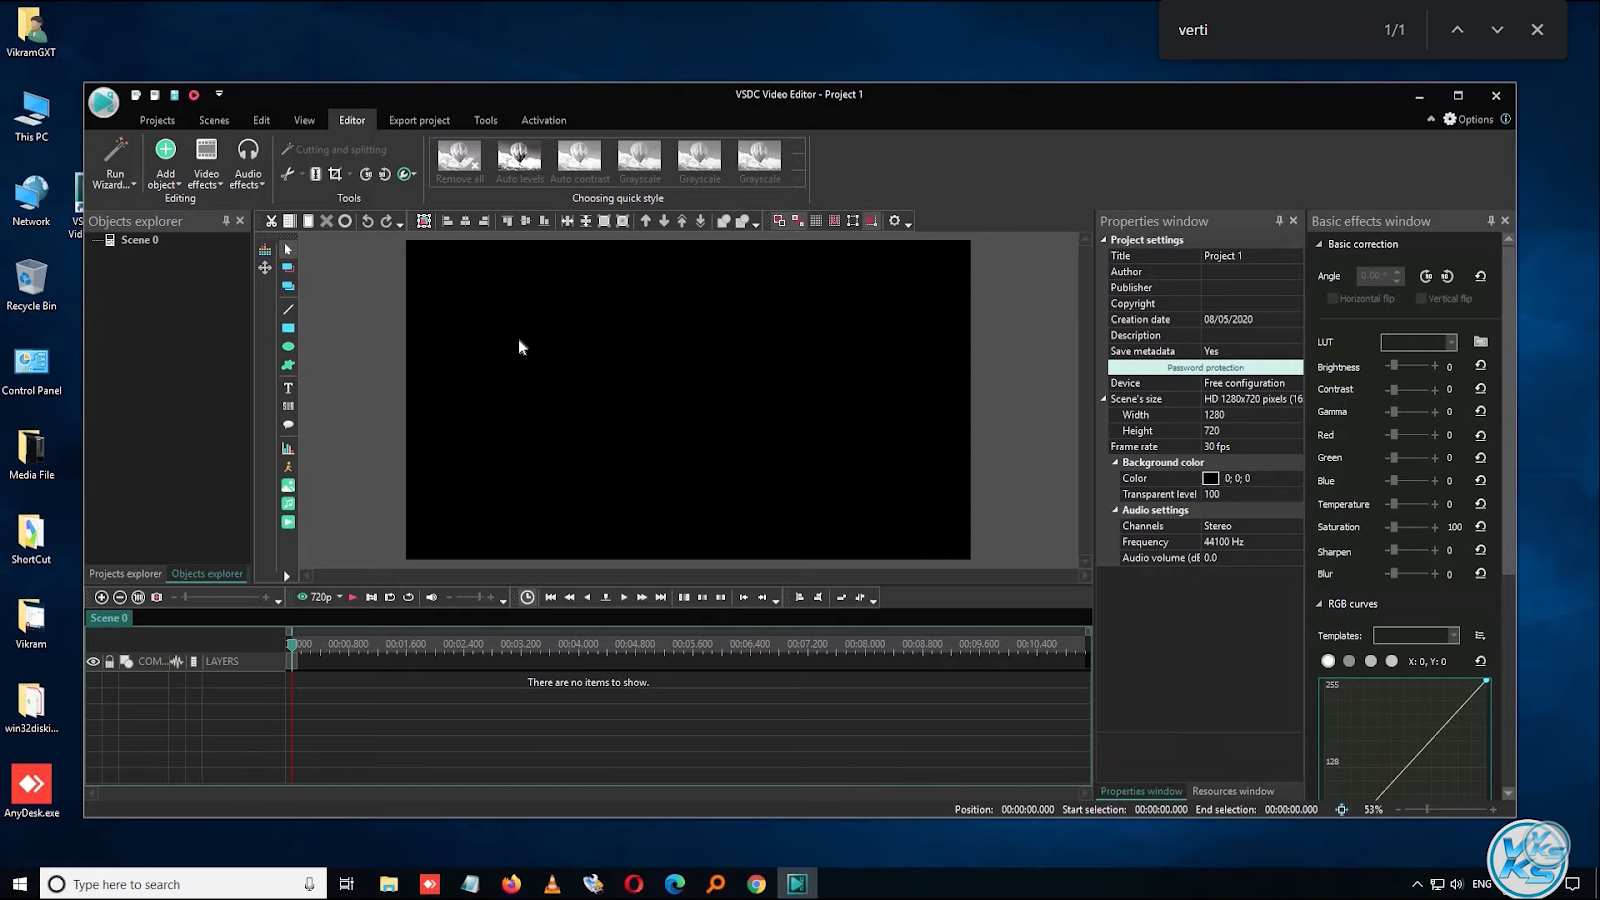Click the arrow selection cursor tool
The image size is (1600, 900).
tap(288, 250)
